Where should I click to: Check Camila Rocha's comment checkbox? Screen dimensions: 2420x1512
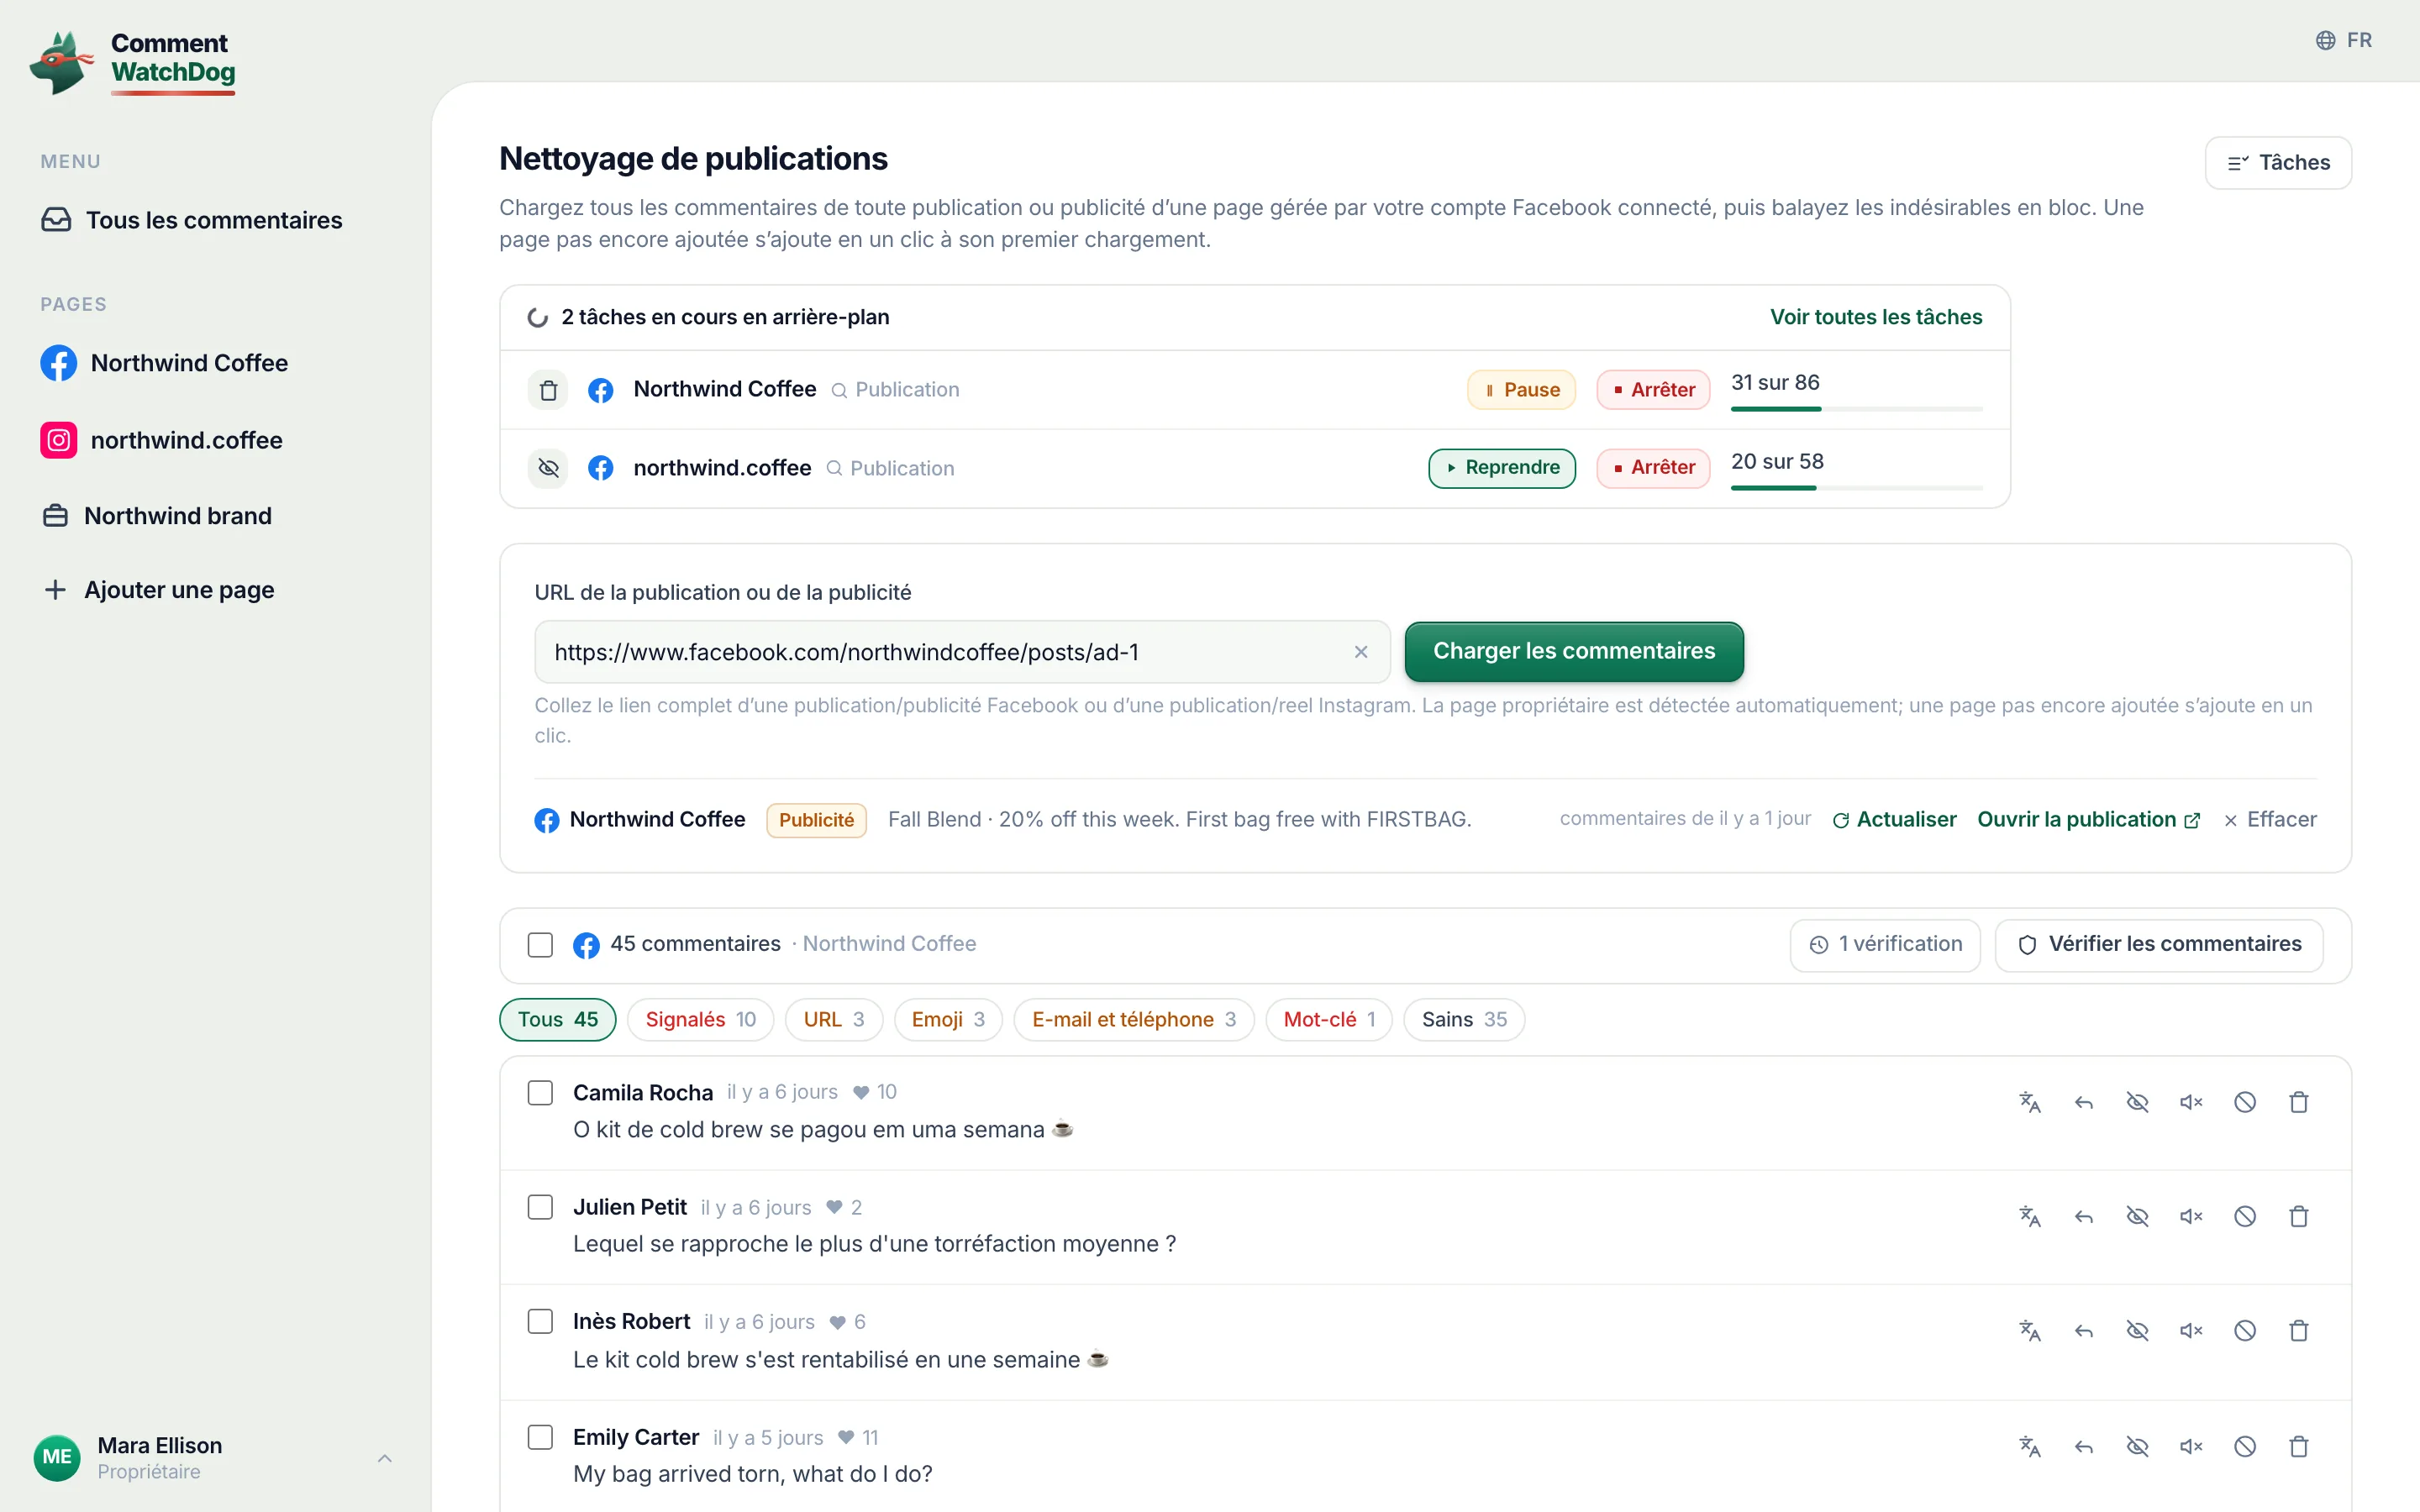click(540, 1093)
